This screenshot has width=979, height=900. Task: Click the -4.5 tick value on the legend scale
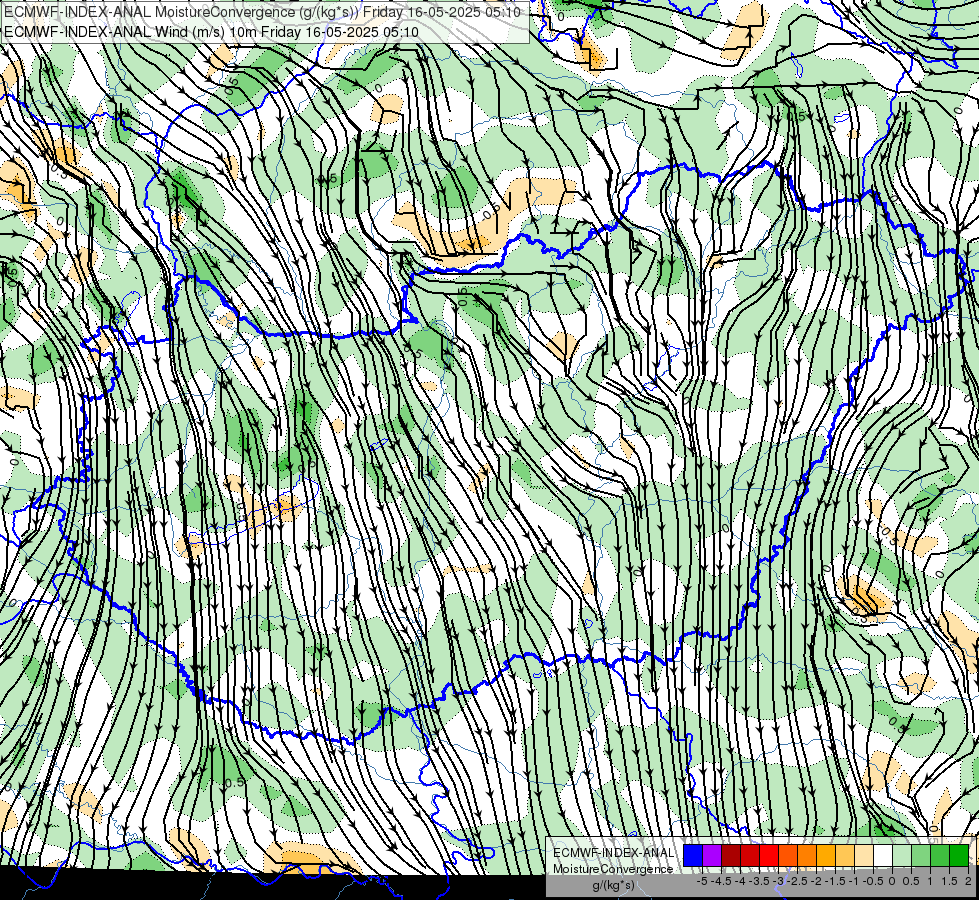tap(721, 881)
